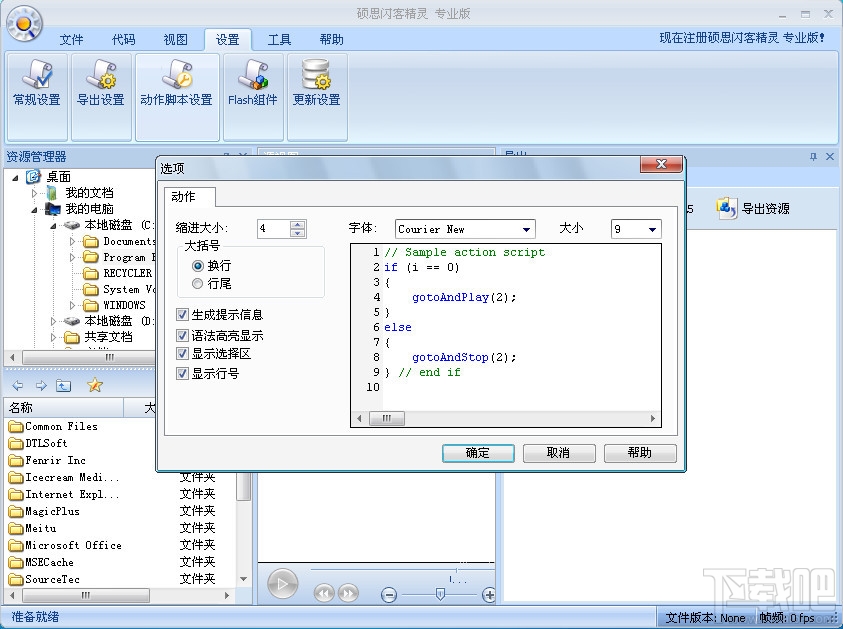Increase indent size with the up stepper arrow
This screenshot has height=629, width=843.
pyautogui.click(x=297, y=225)
